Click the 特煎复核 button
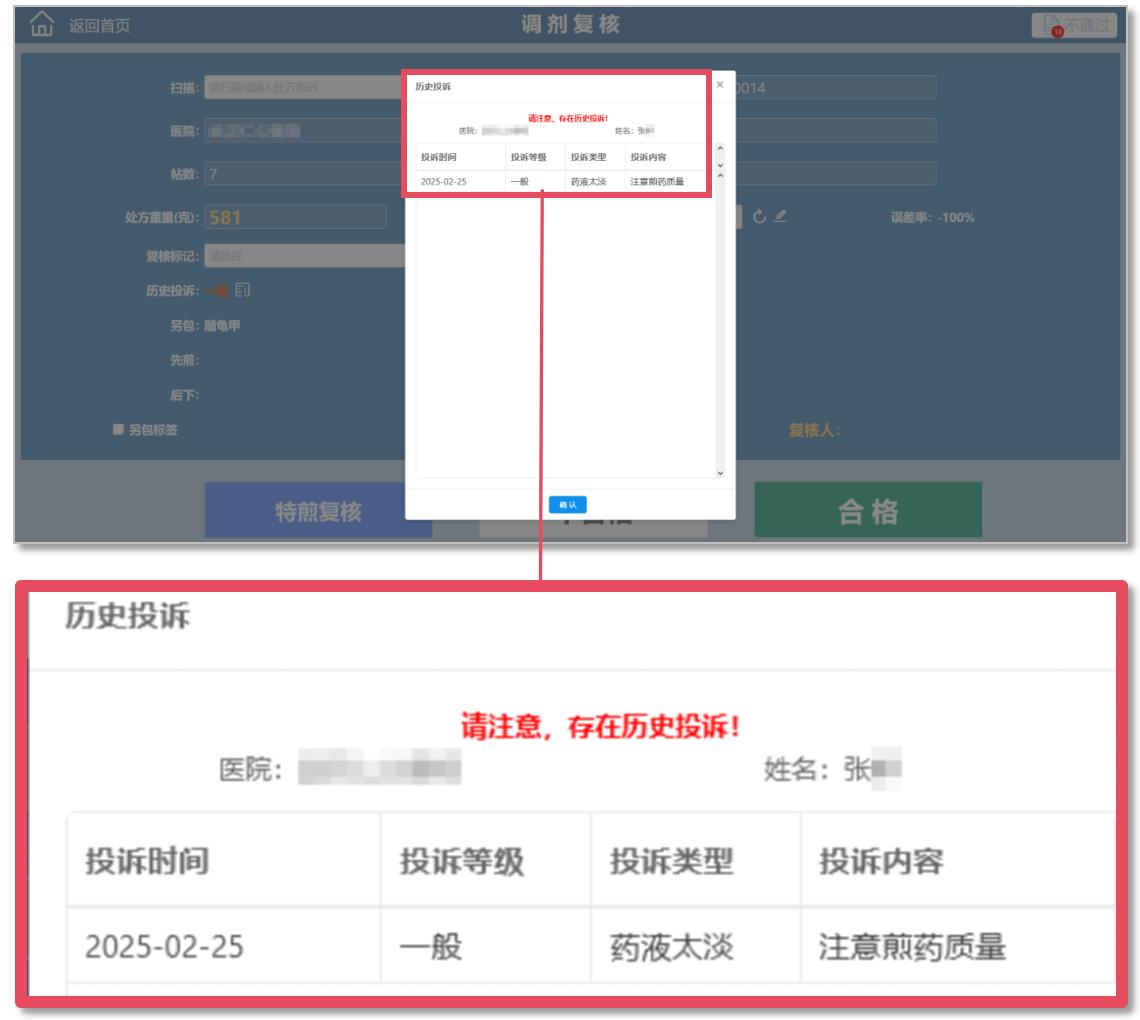The width and height of the screenshot is (1140, 1020). 318,510
